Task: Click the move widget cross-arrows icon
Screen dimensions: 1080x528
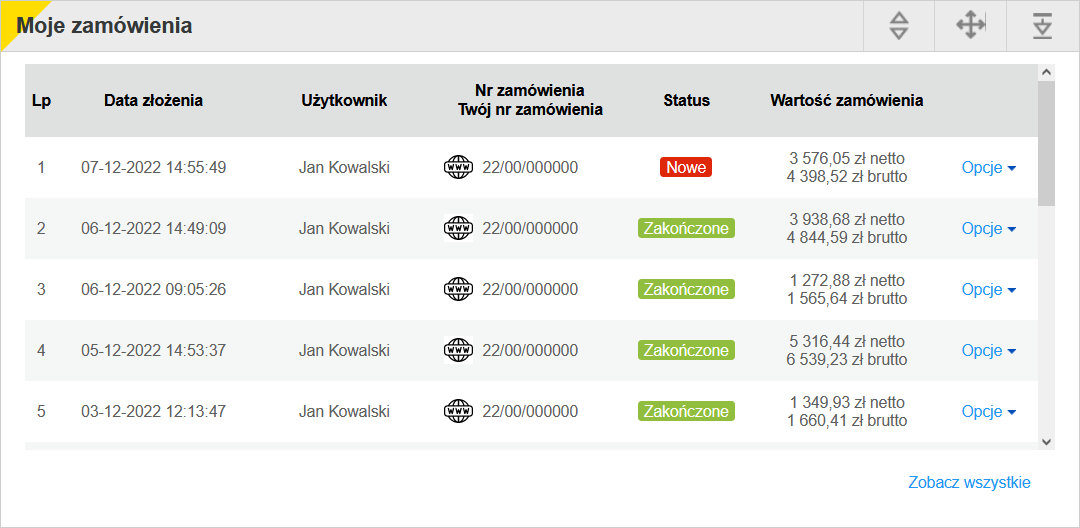Action: coord(970,25)
